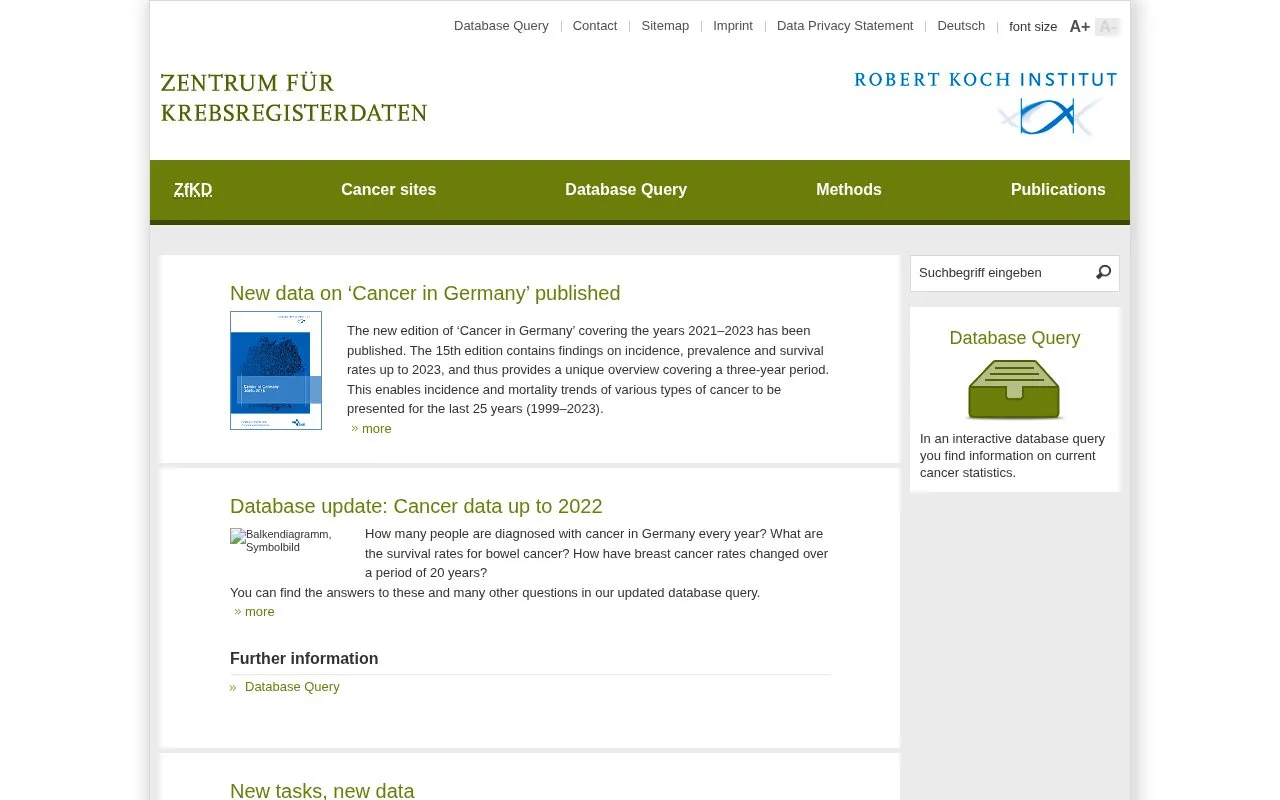Open the Cancer sites menu

point(389,190)
